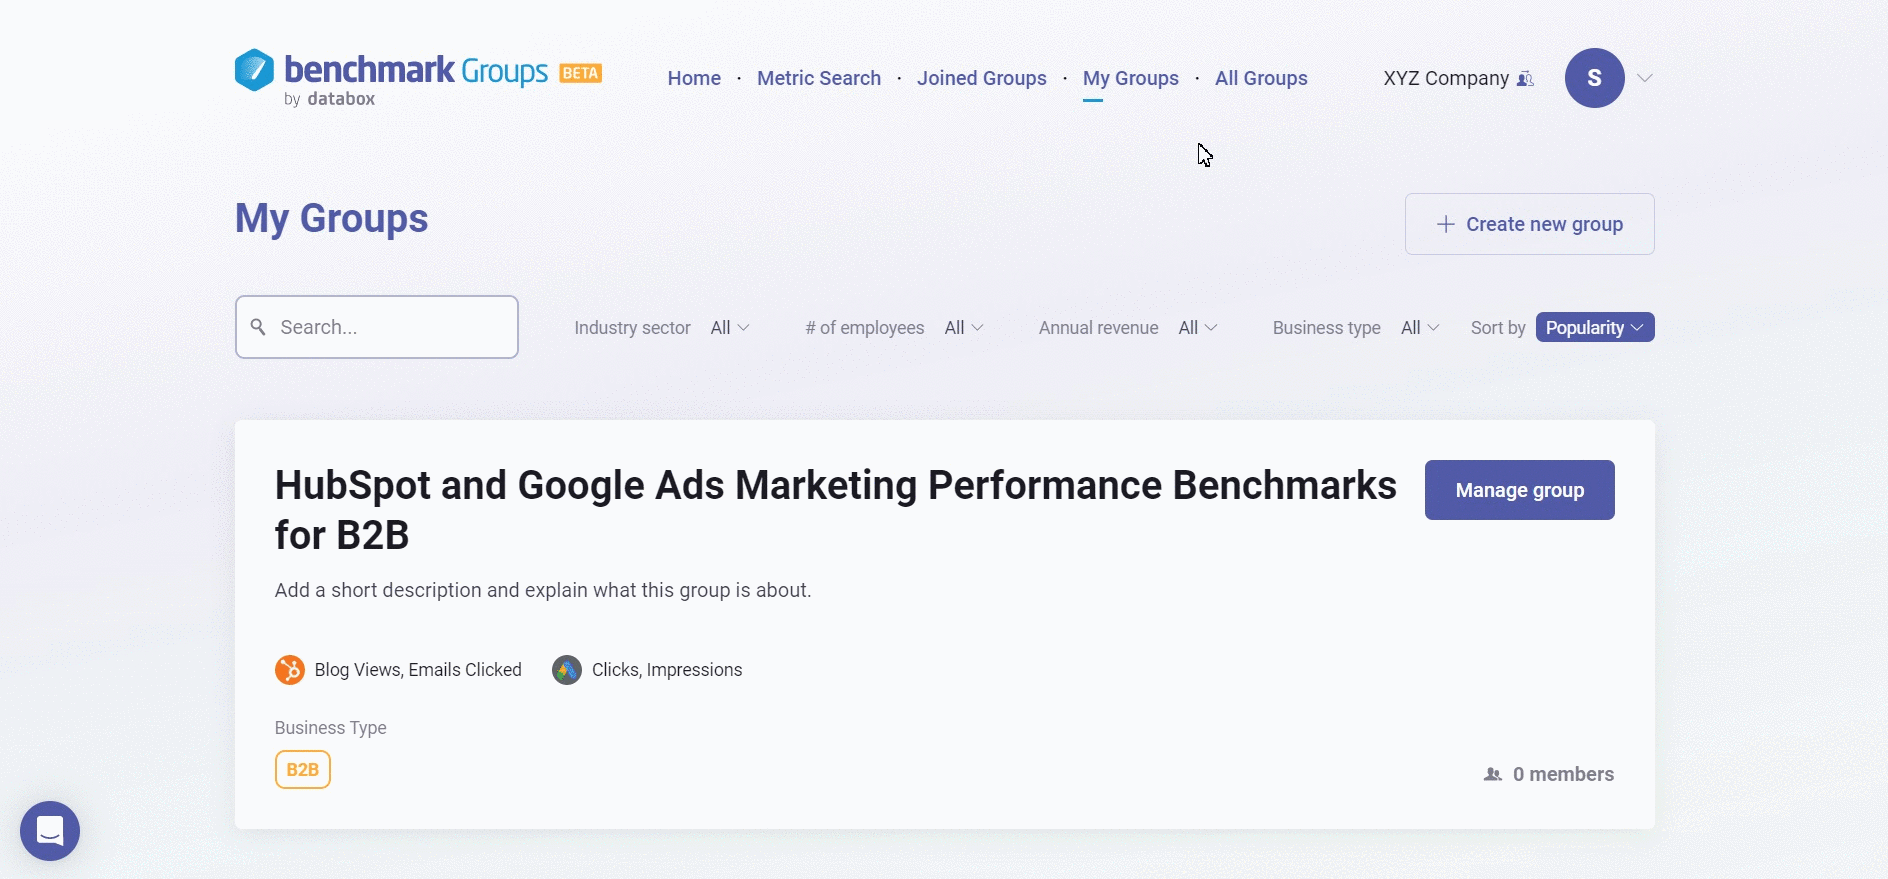This screenshot has width=1888, height=879.
Task: Click the magnifier icon in search box
Action: [258, 327]
